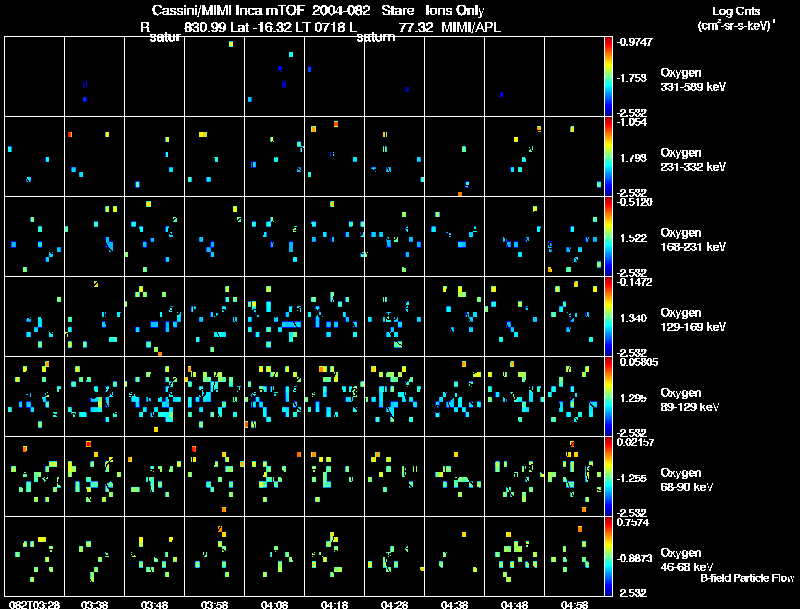Image resolution: width=800 pixels, height=609 pixels.
Task: Click the '1.798' colorbar value
Action: [x=633, y=158]
